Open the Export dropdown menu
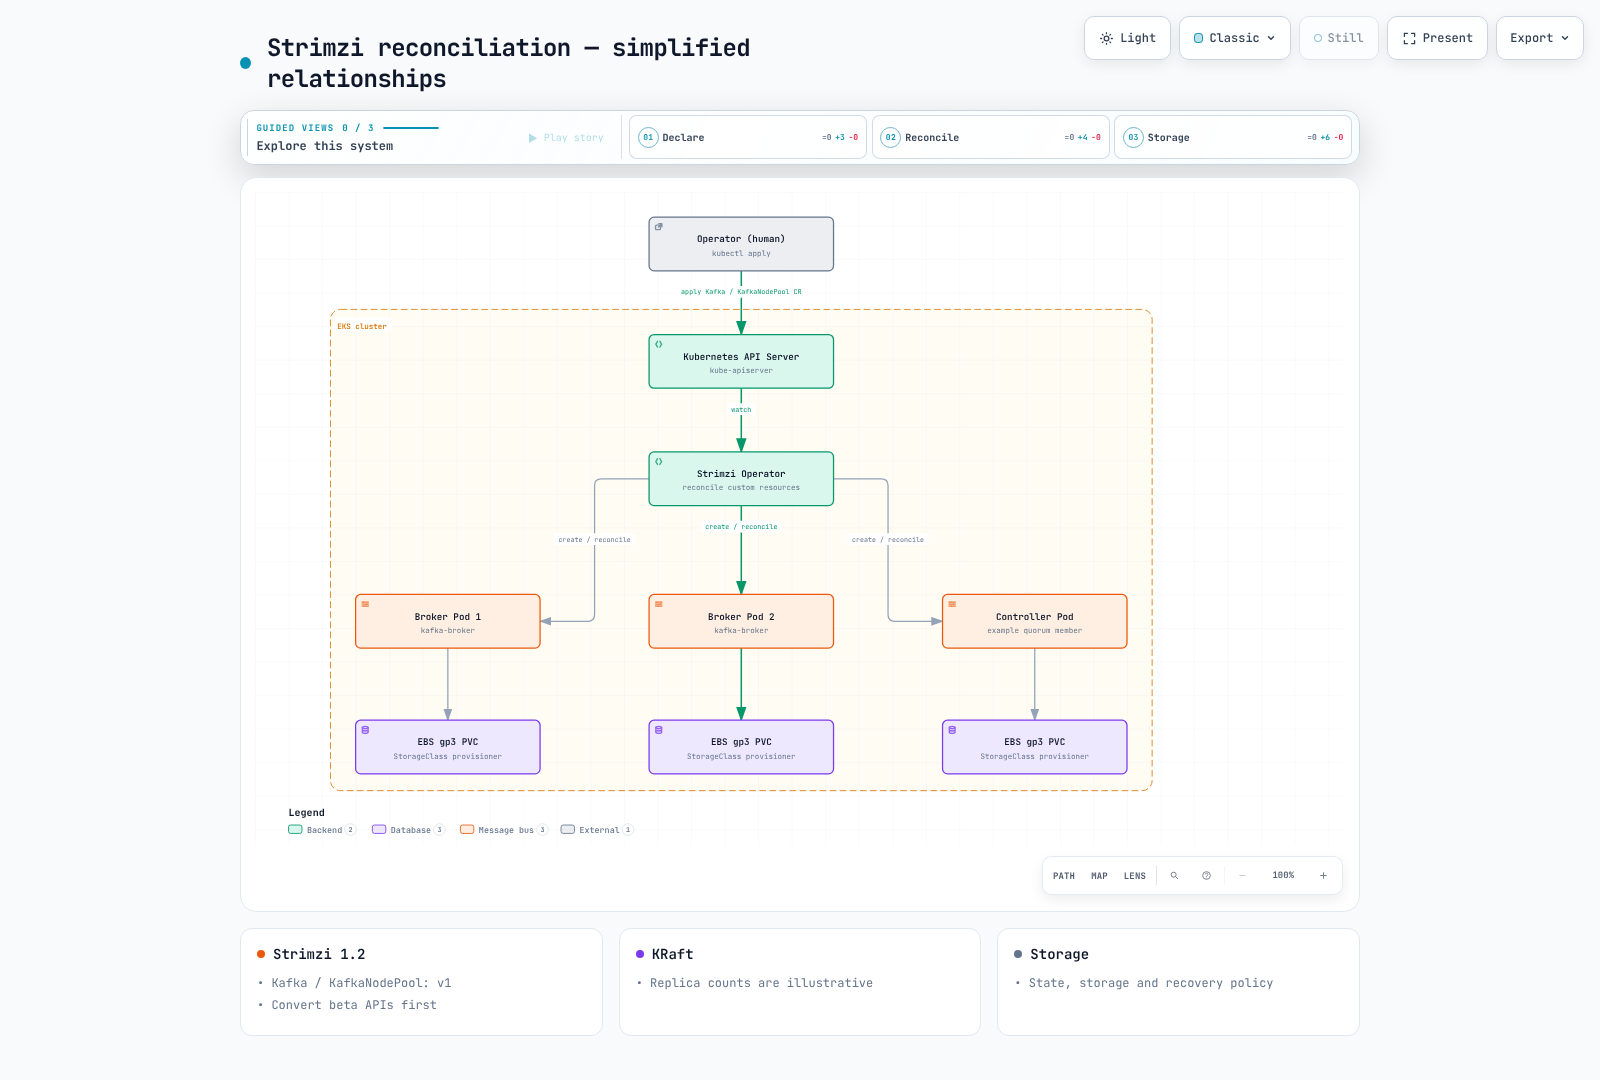 pos(1539,38)
